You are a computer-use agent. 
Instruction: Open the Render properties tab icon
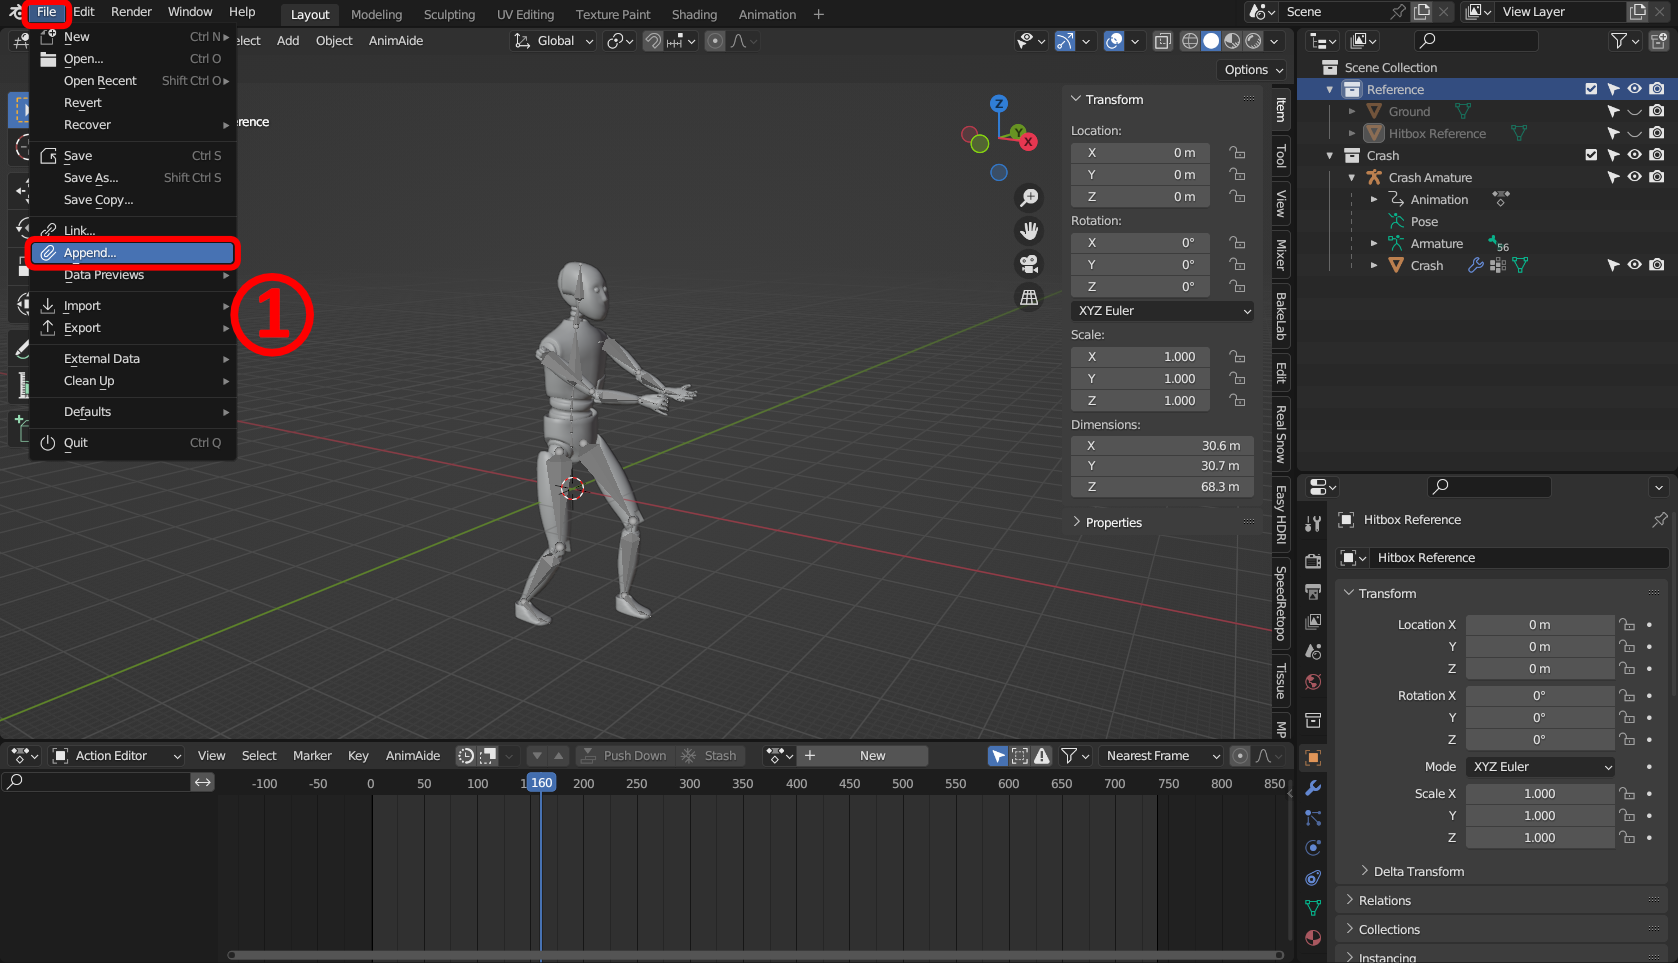(1313, 562)
